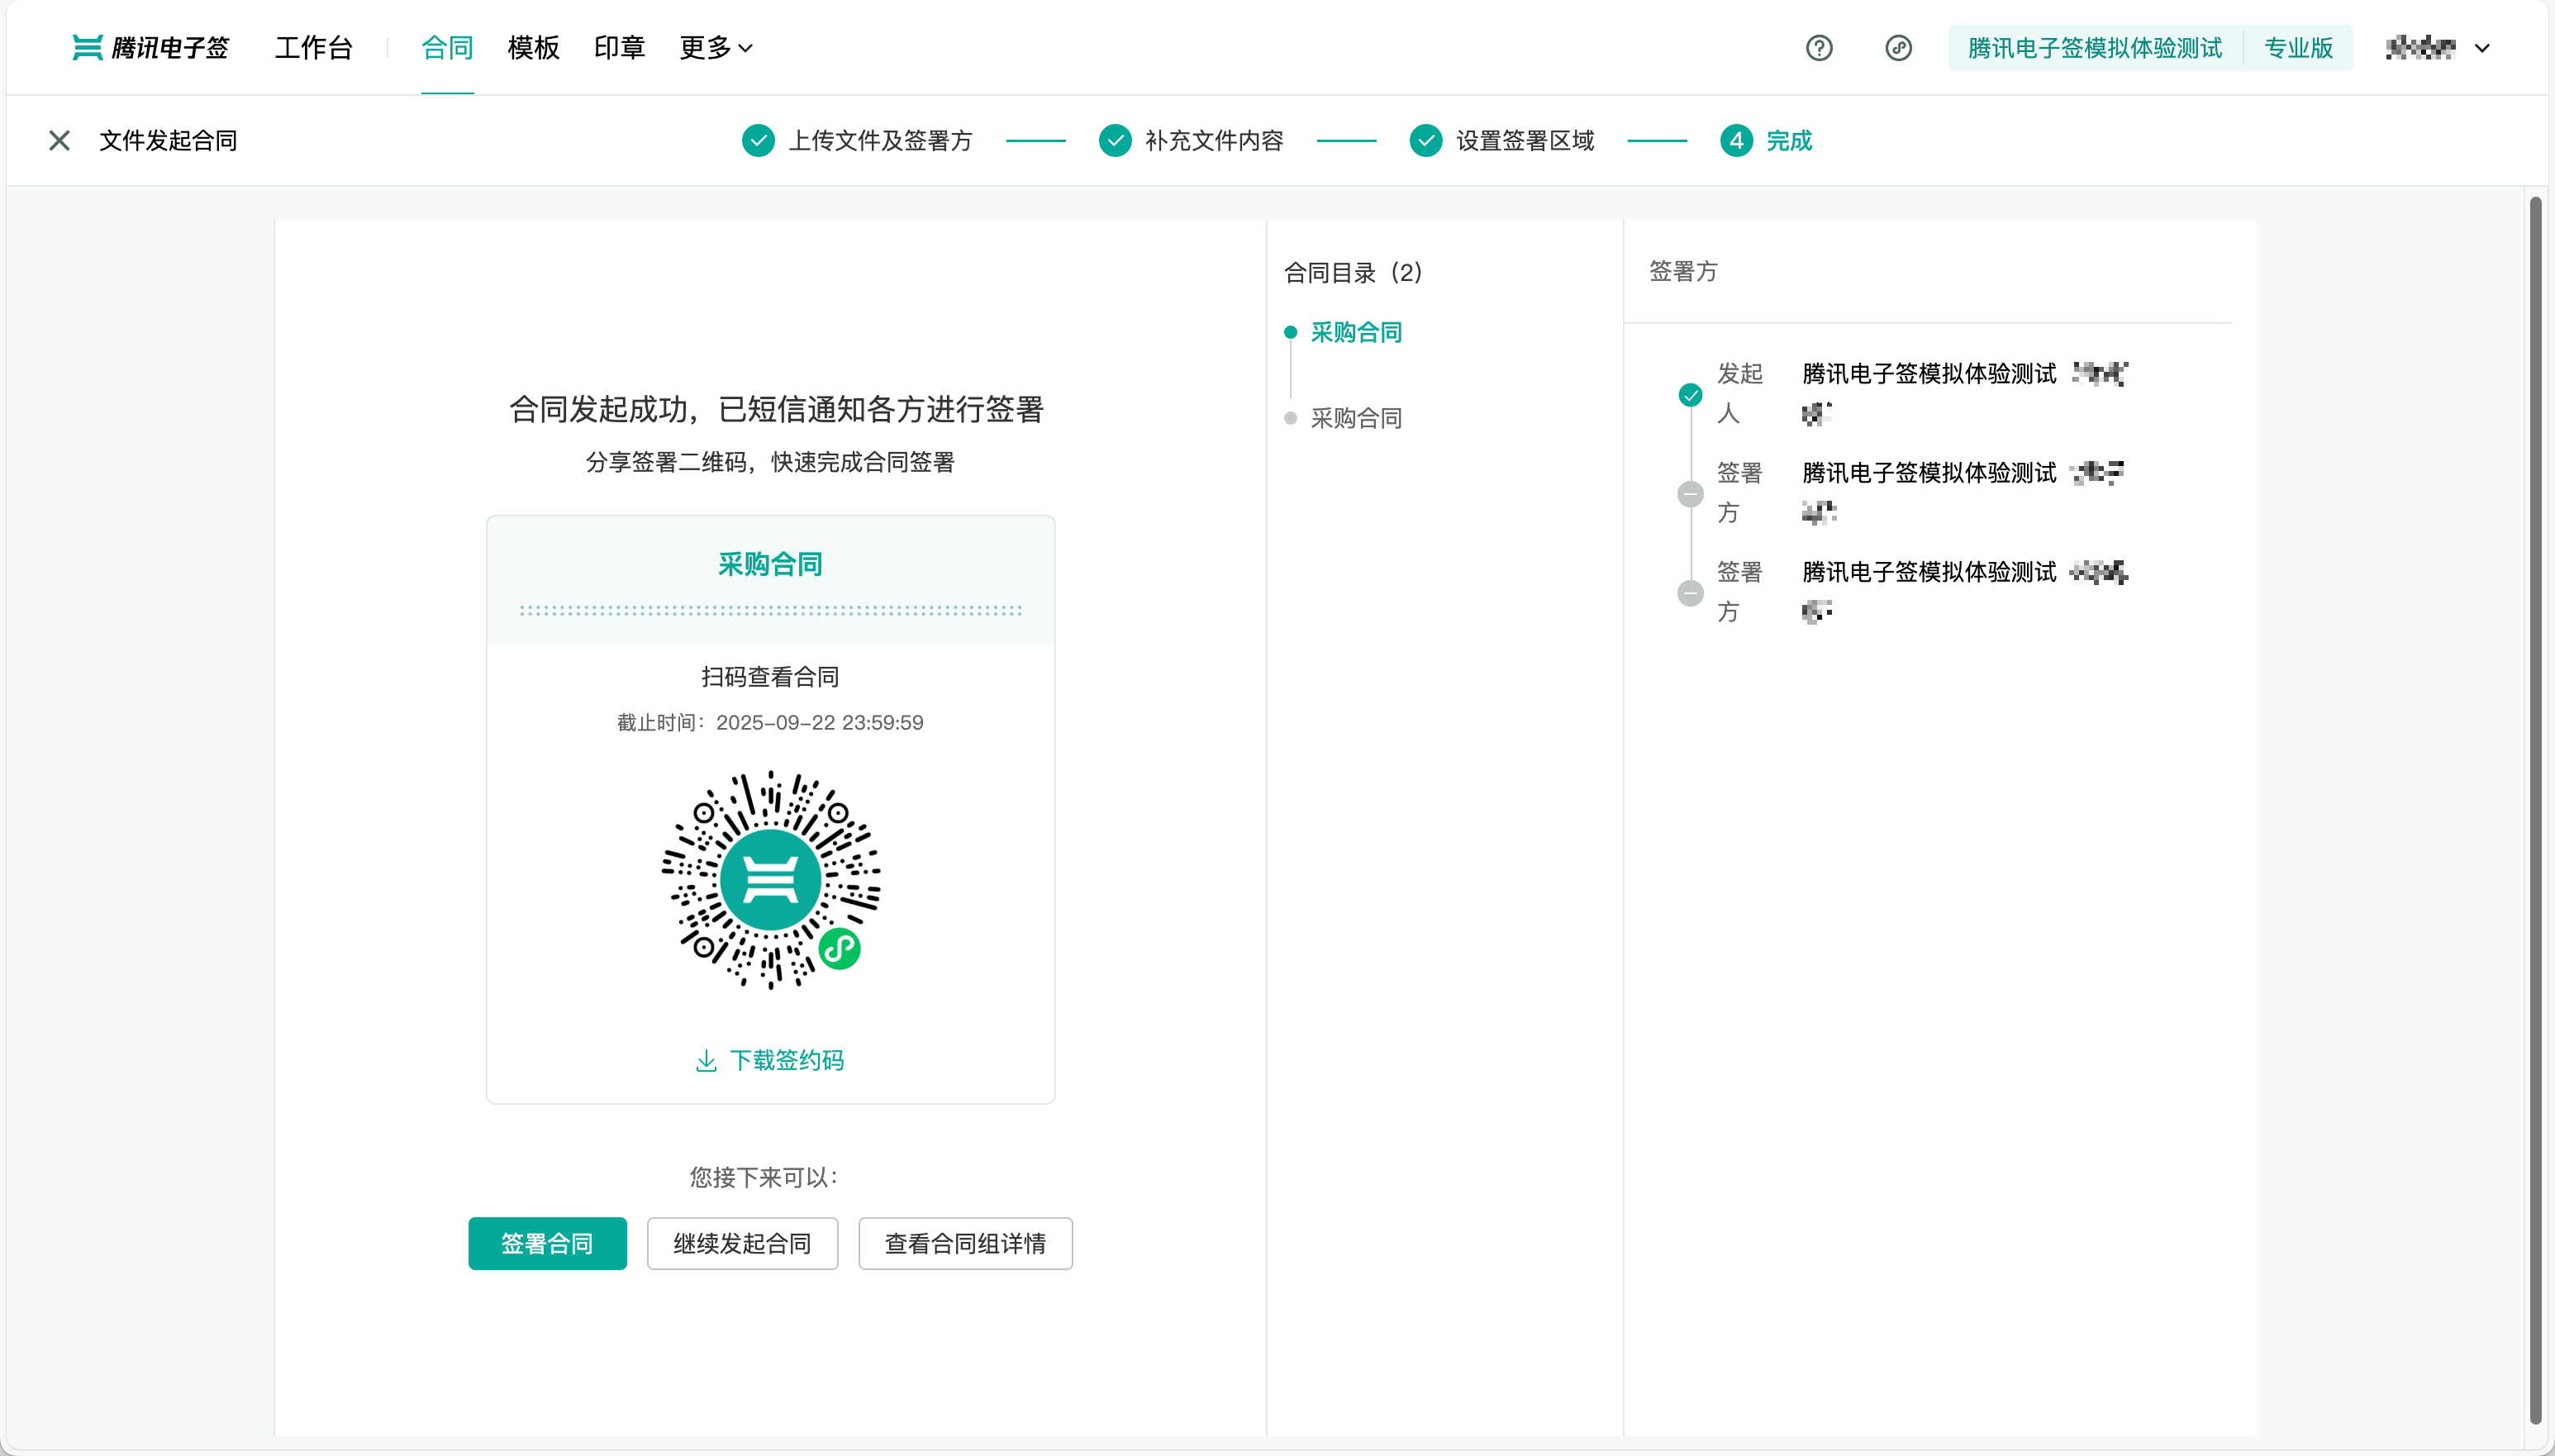
Task: Select the active 采购合同 catalog bullet
Action: click(1290, 332)
